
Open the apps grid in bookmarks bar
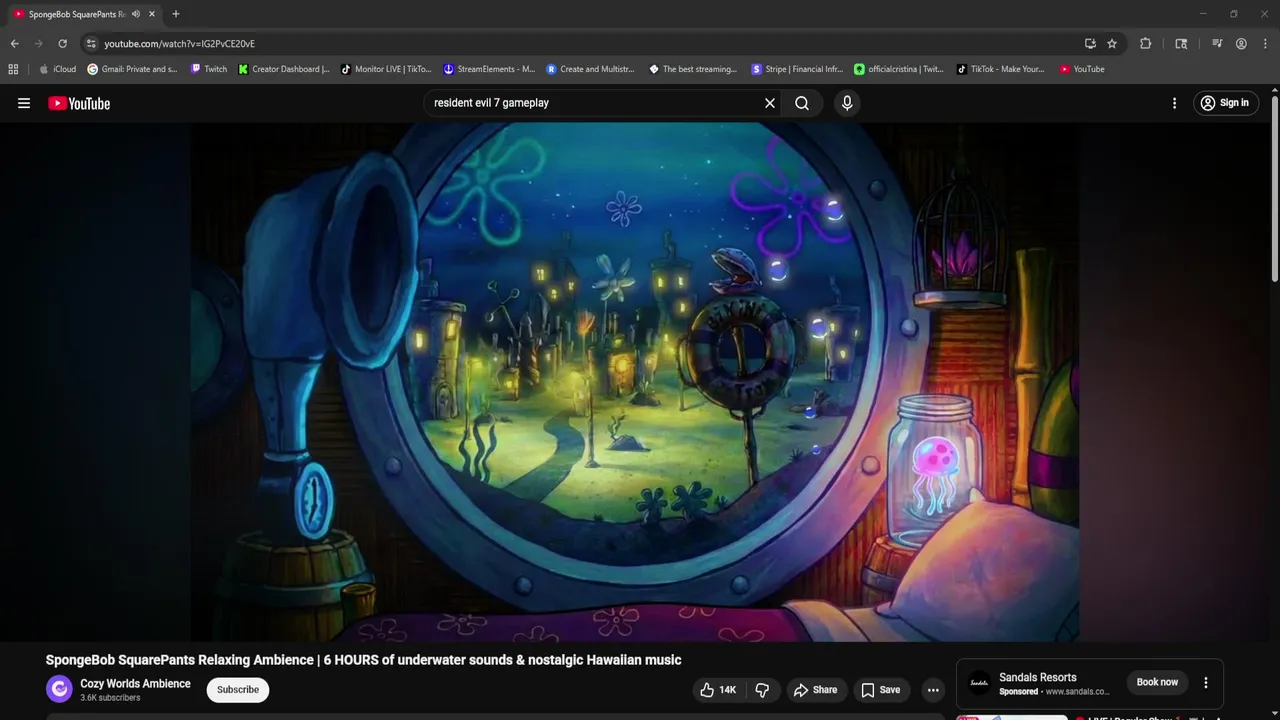click(x=13, y=69)
